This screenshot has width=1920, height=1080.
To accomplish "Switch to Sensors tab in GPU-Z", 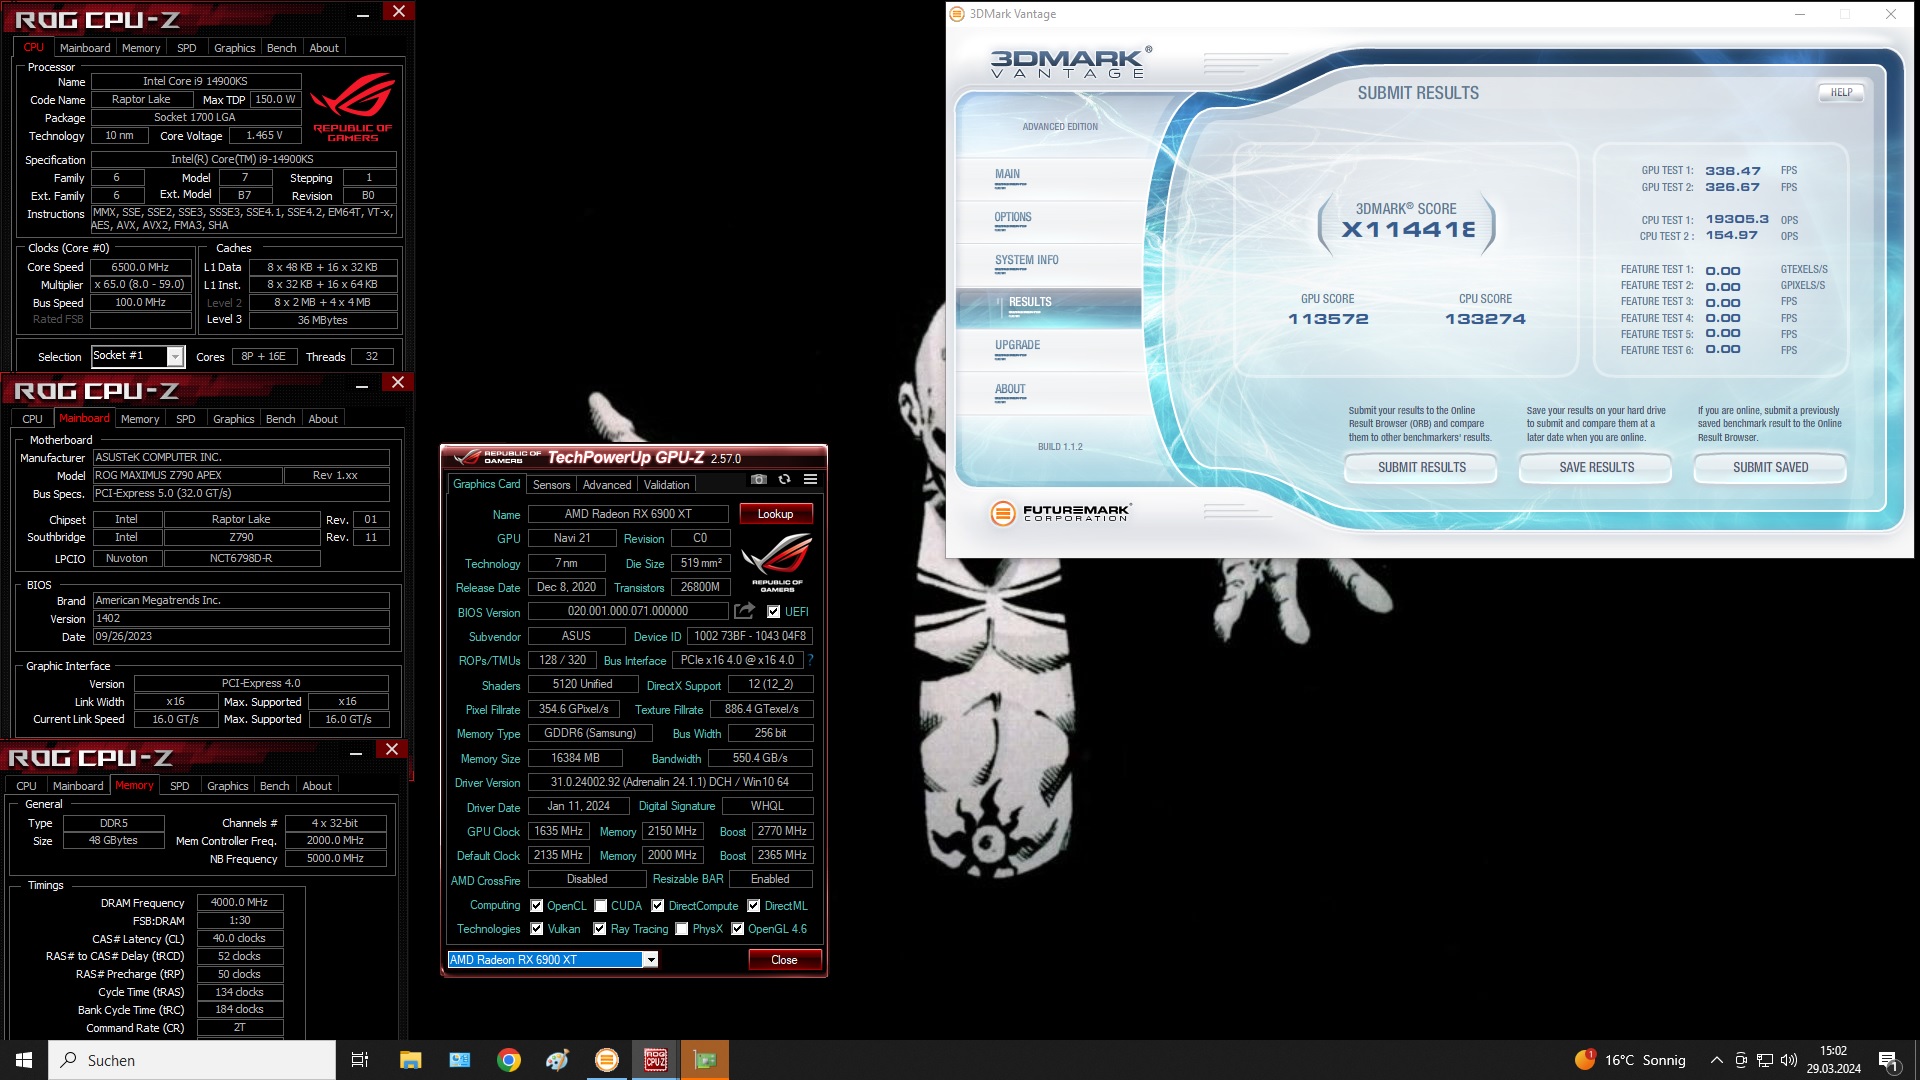I will click(551, 485).
